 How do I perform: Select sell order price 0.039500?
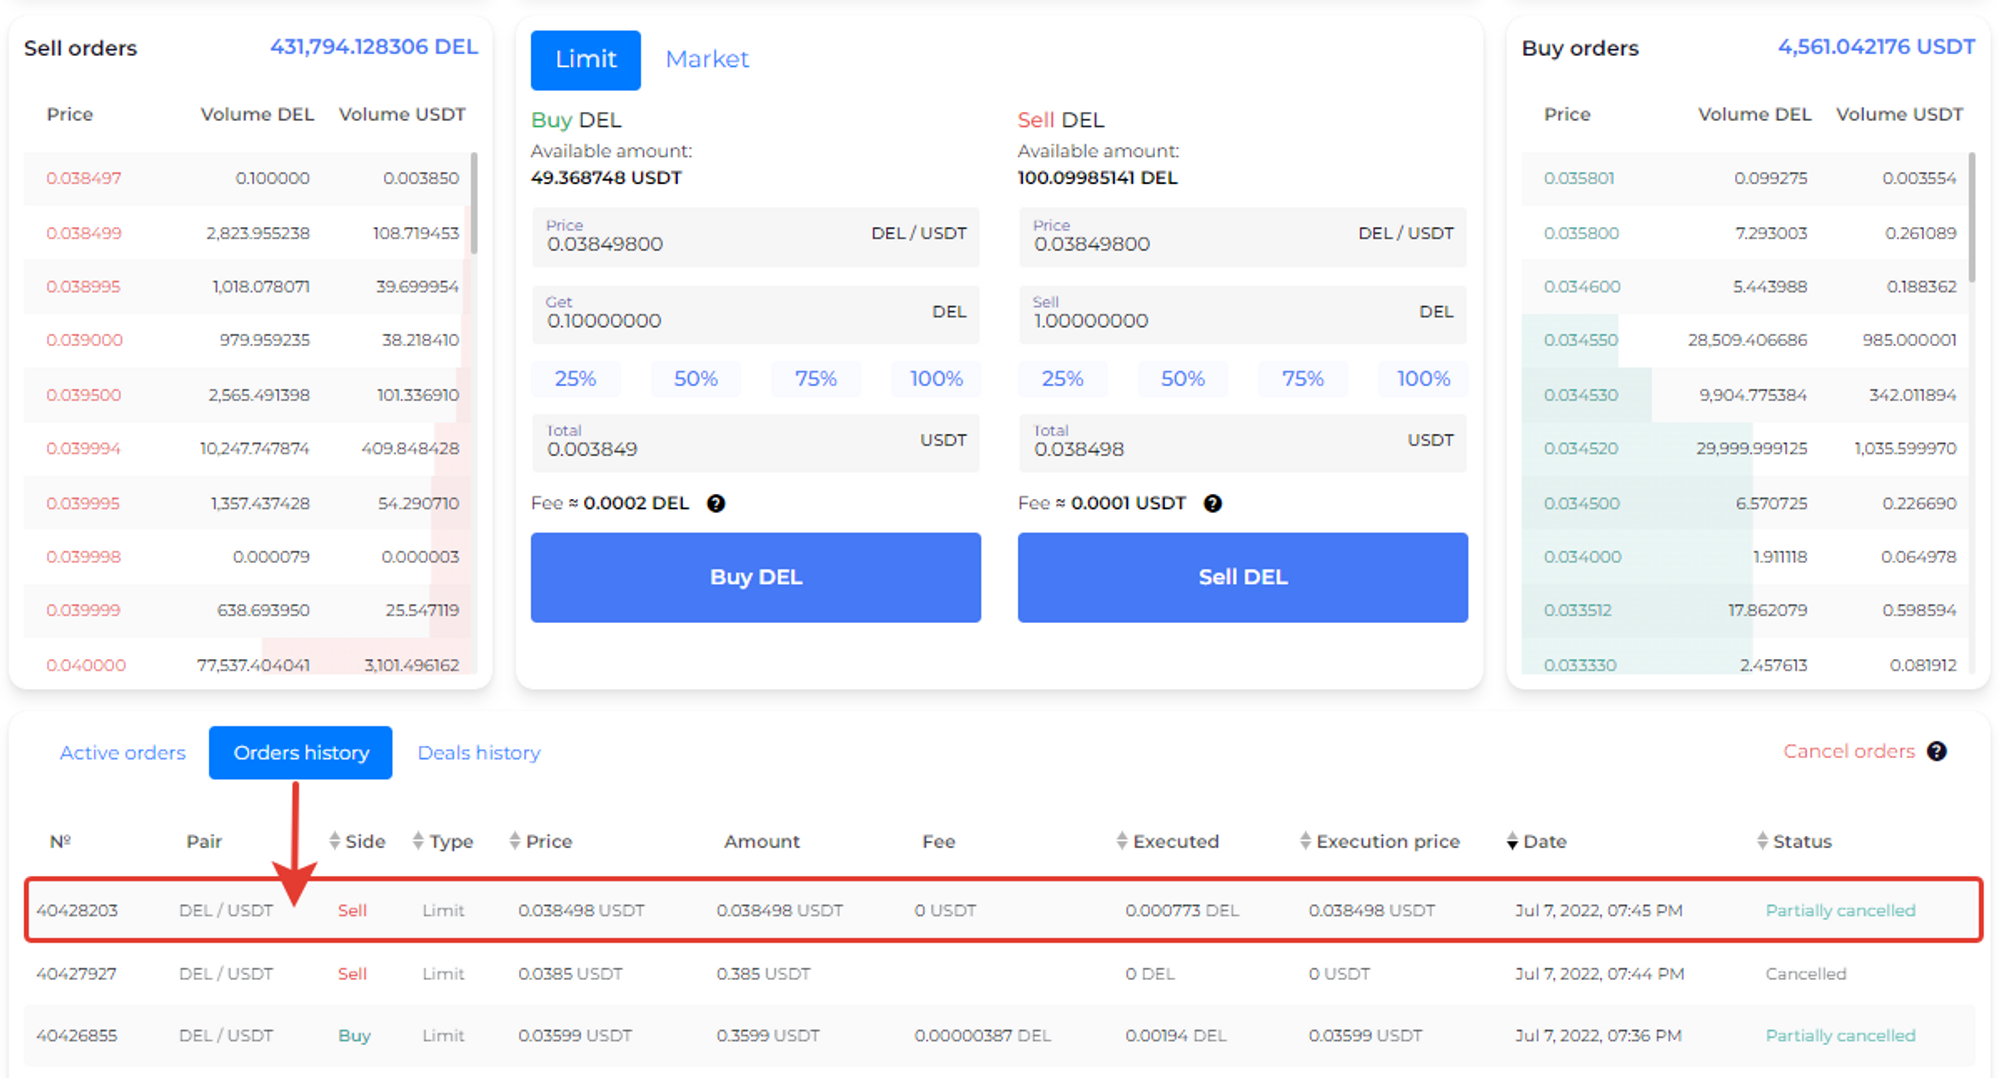tap(83, 395)
